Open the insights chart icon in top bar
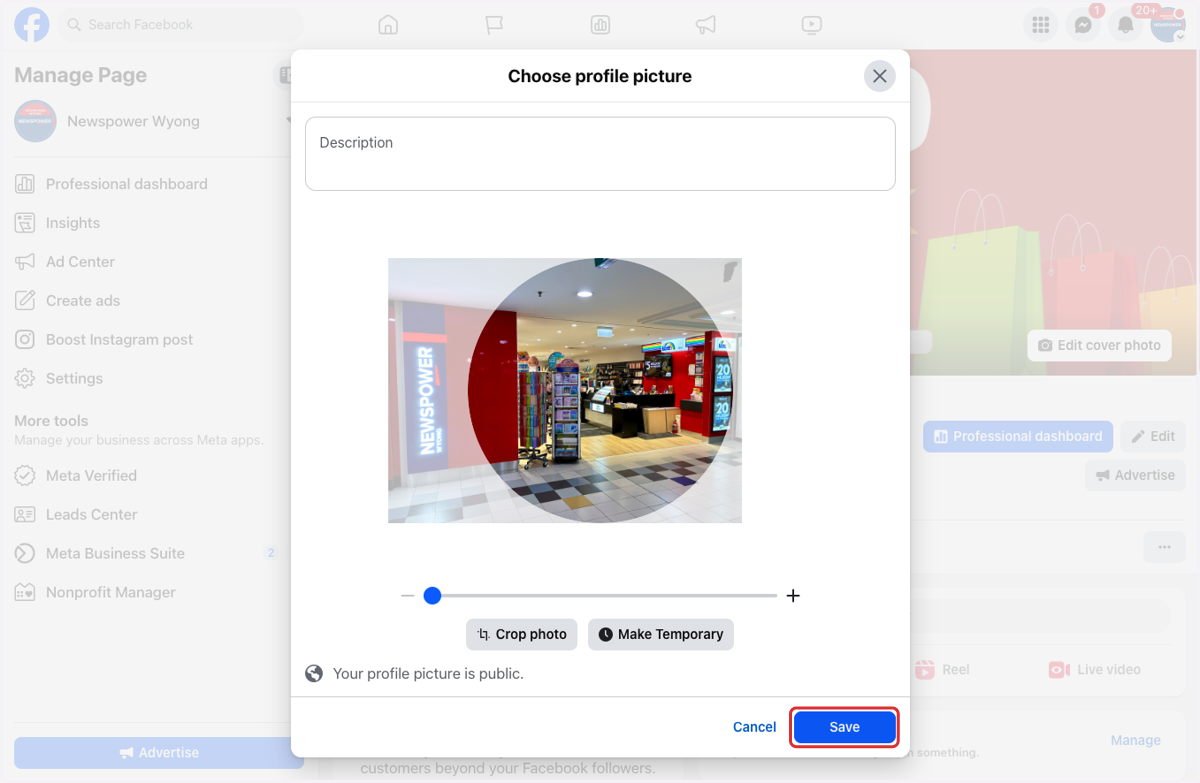The image size is (1200, 783). [600, 25]
